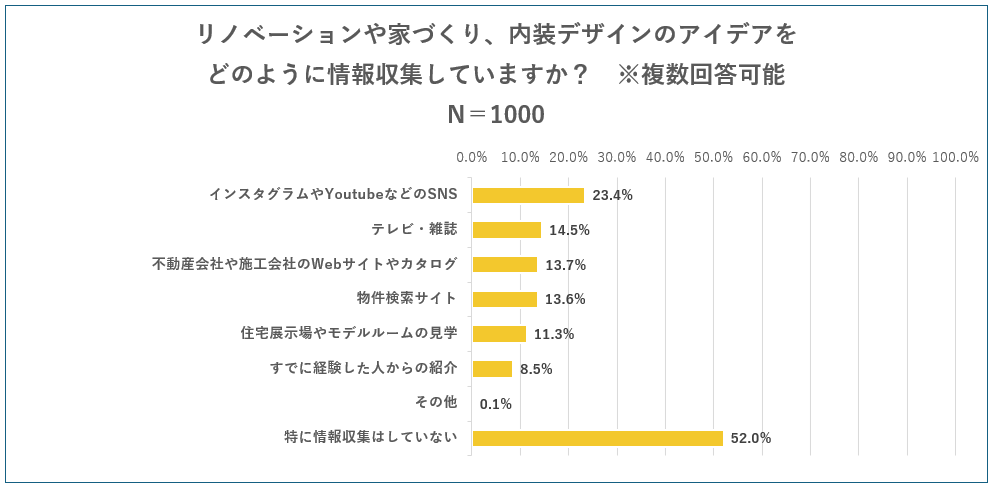The width and height of the screenshot is (992, 490).
Task: Click the 52.0% data label
Action: [x=751, y=438]
